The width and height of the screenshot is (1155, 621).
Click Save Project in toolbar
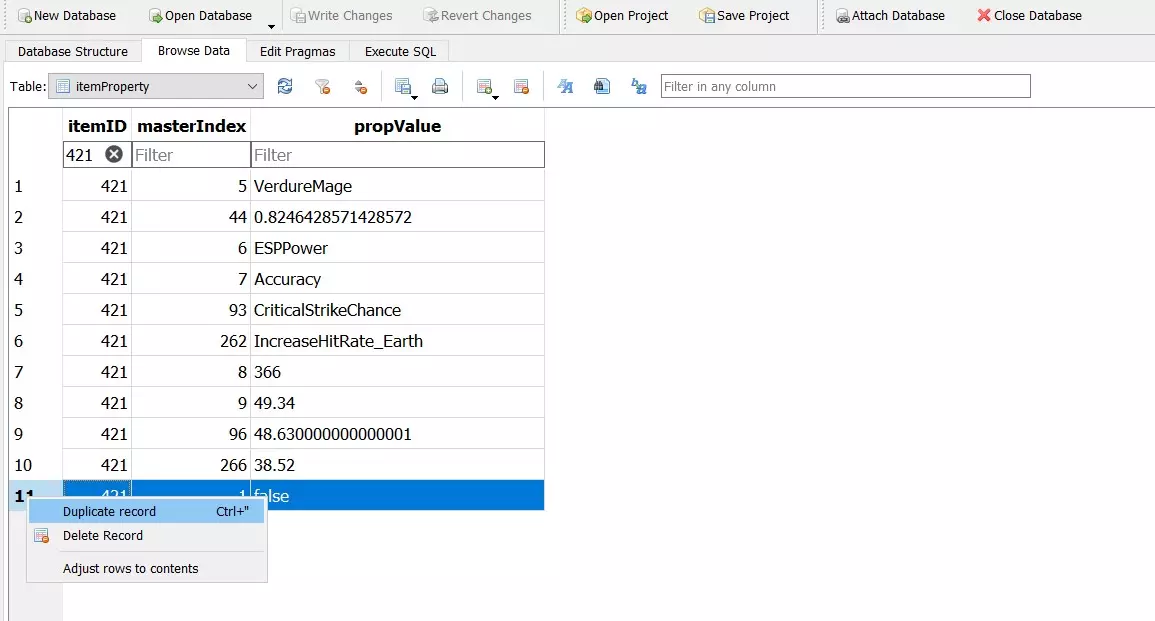pyautogui.click(x=744, y=15)
